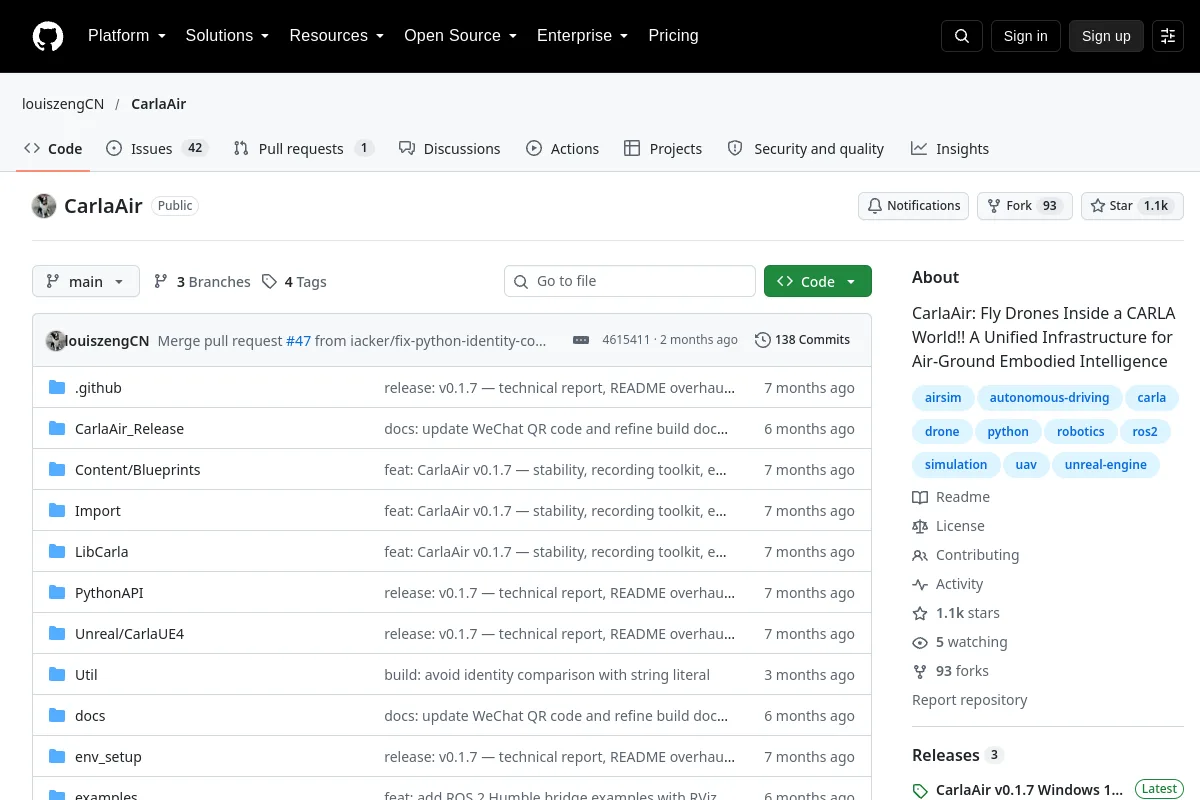Image resolution: width=1200 pixels, height=800 pixels.
Task: Click Sign up button
Action: [1106, 36]
